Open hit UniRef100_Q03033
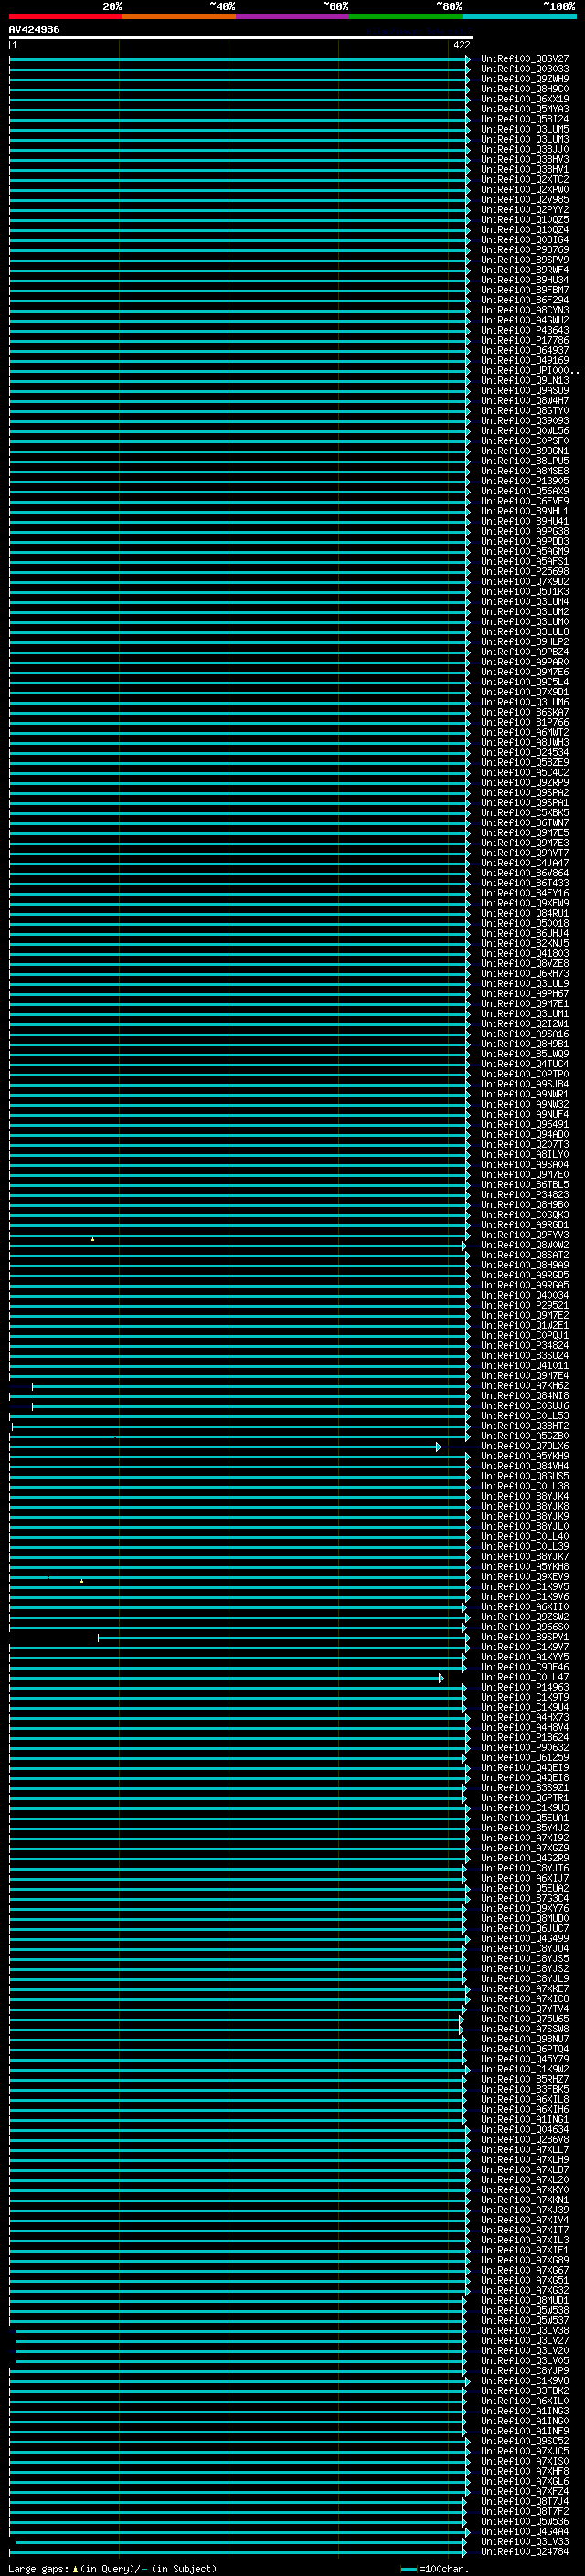585x2576 pixels. coord(524,69)
